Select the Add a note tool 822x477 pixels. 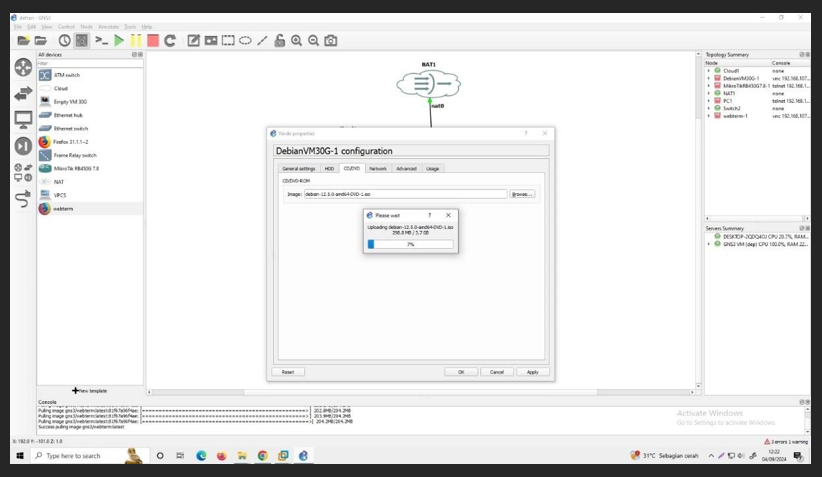tap(193, 41)
